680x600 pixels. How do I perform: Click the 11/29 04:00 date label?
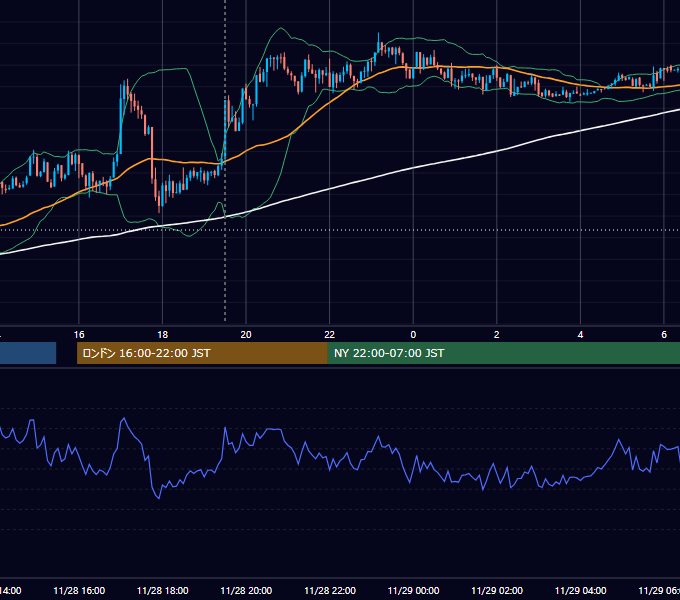pyautogui.click(x=581, y=590)
